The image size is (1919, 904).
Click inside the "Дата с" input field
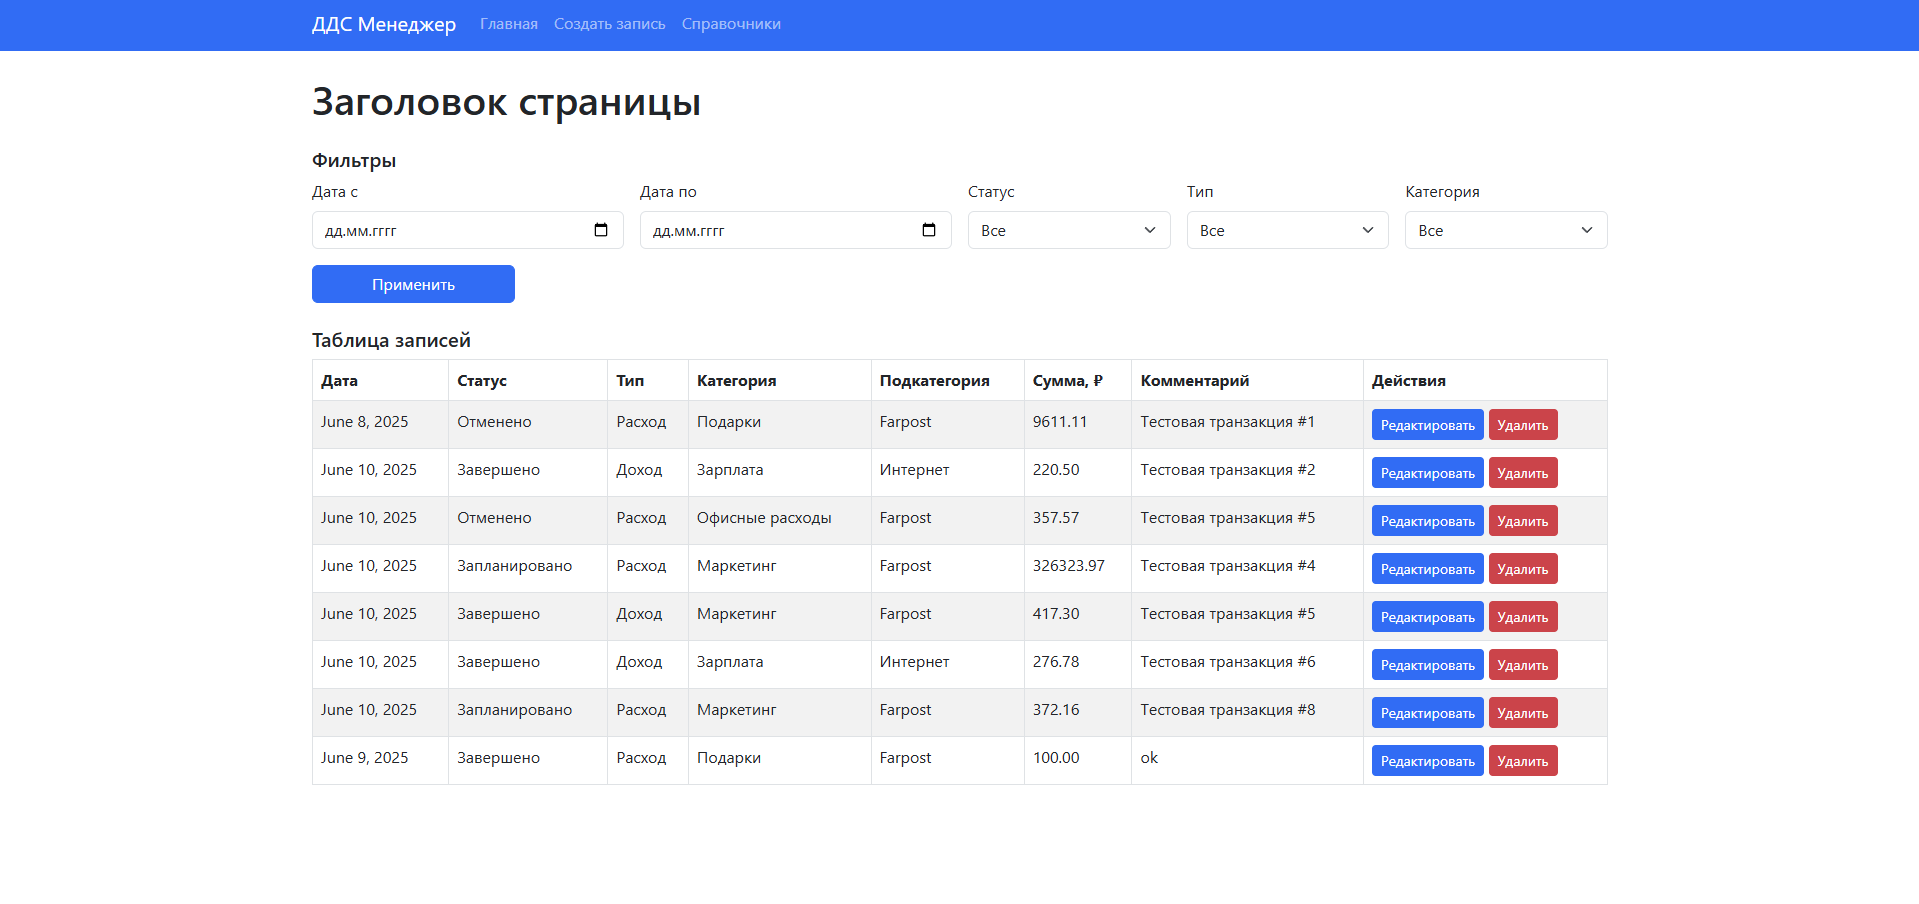(450, 230)
